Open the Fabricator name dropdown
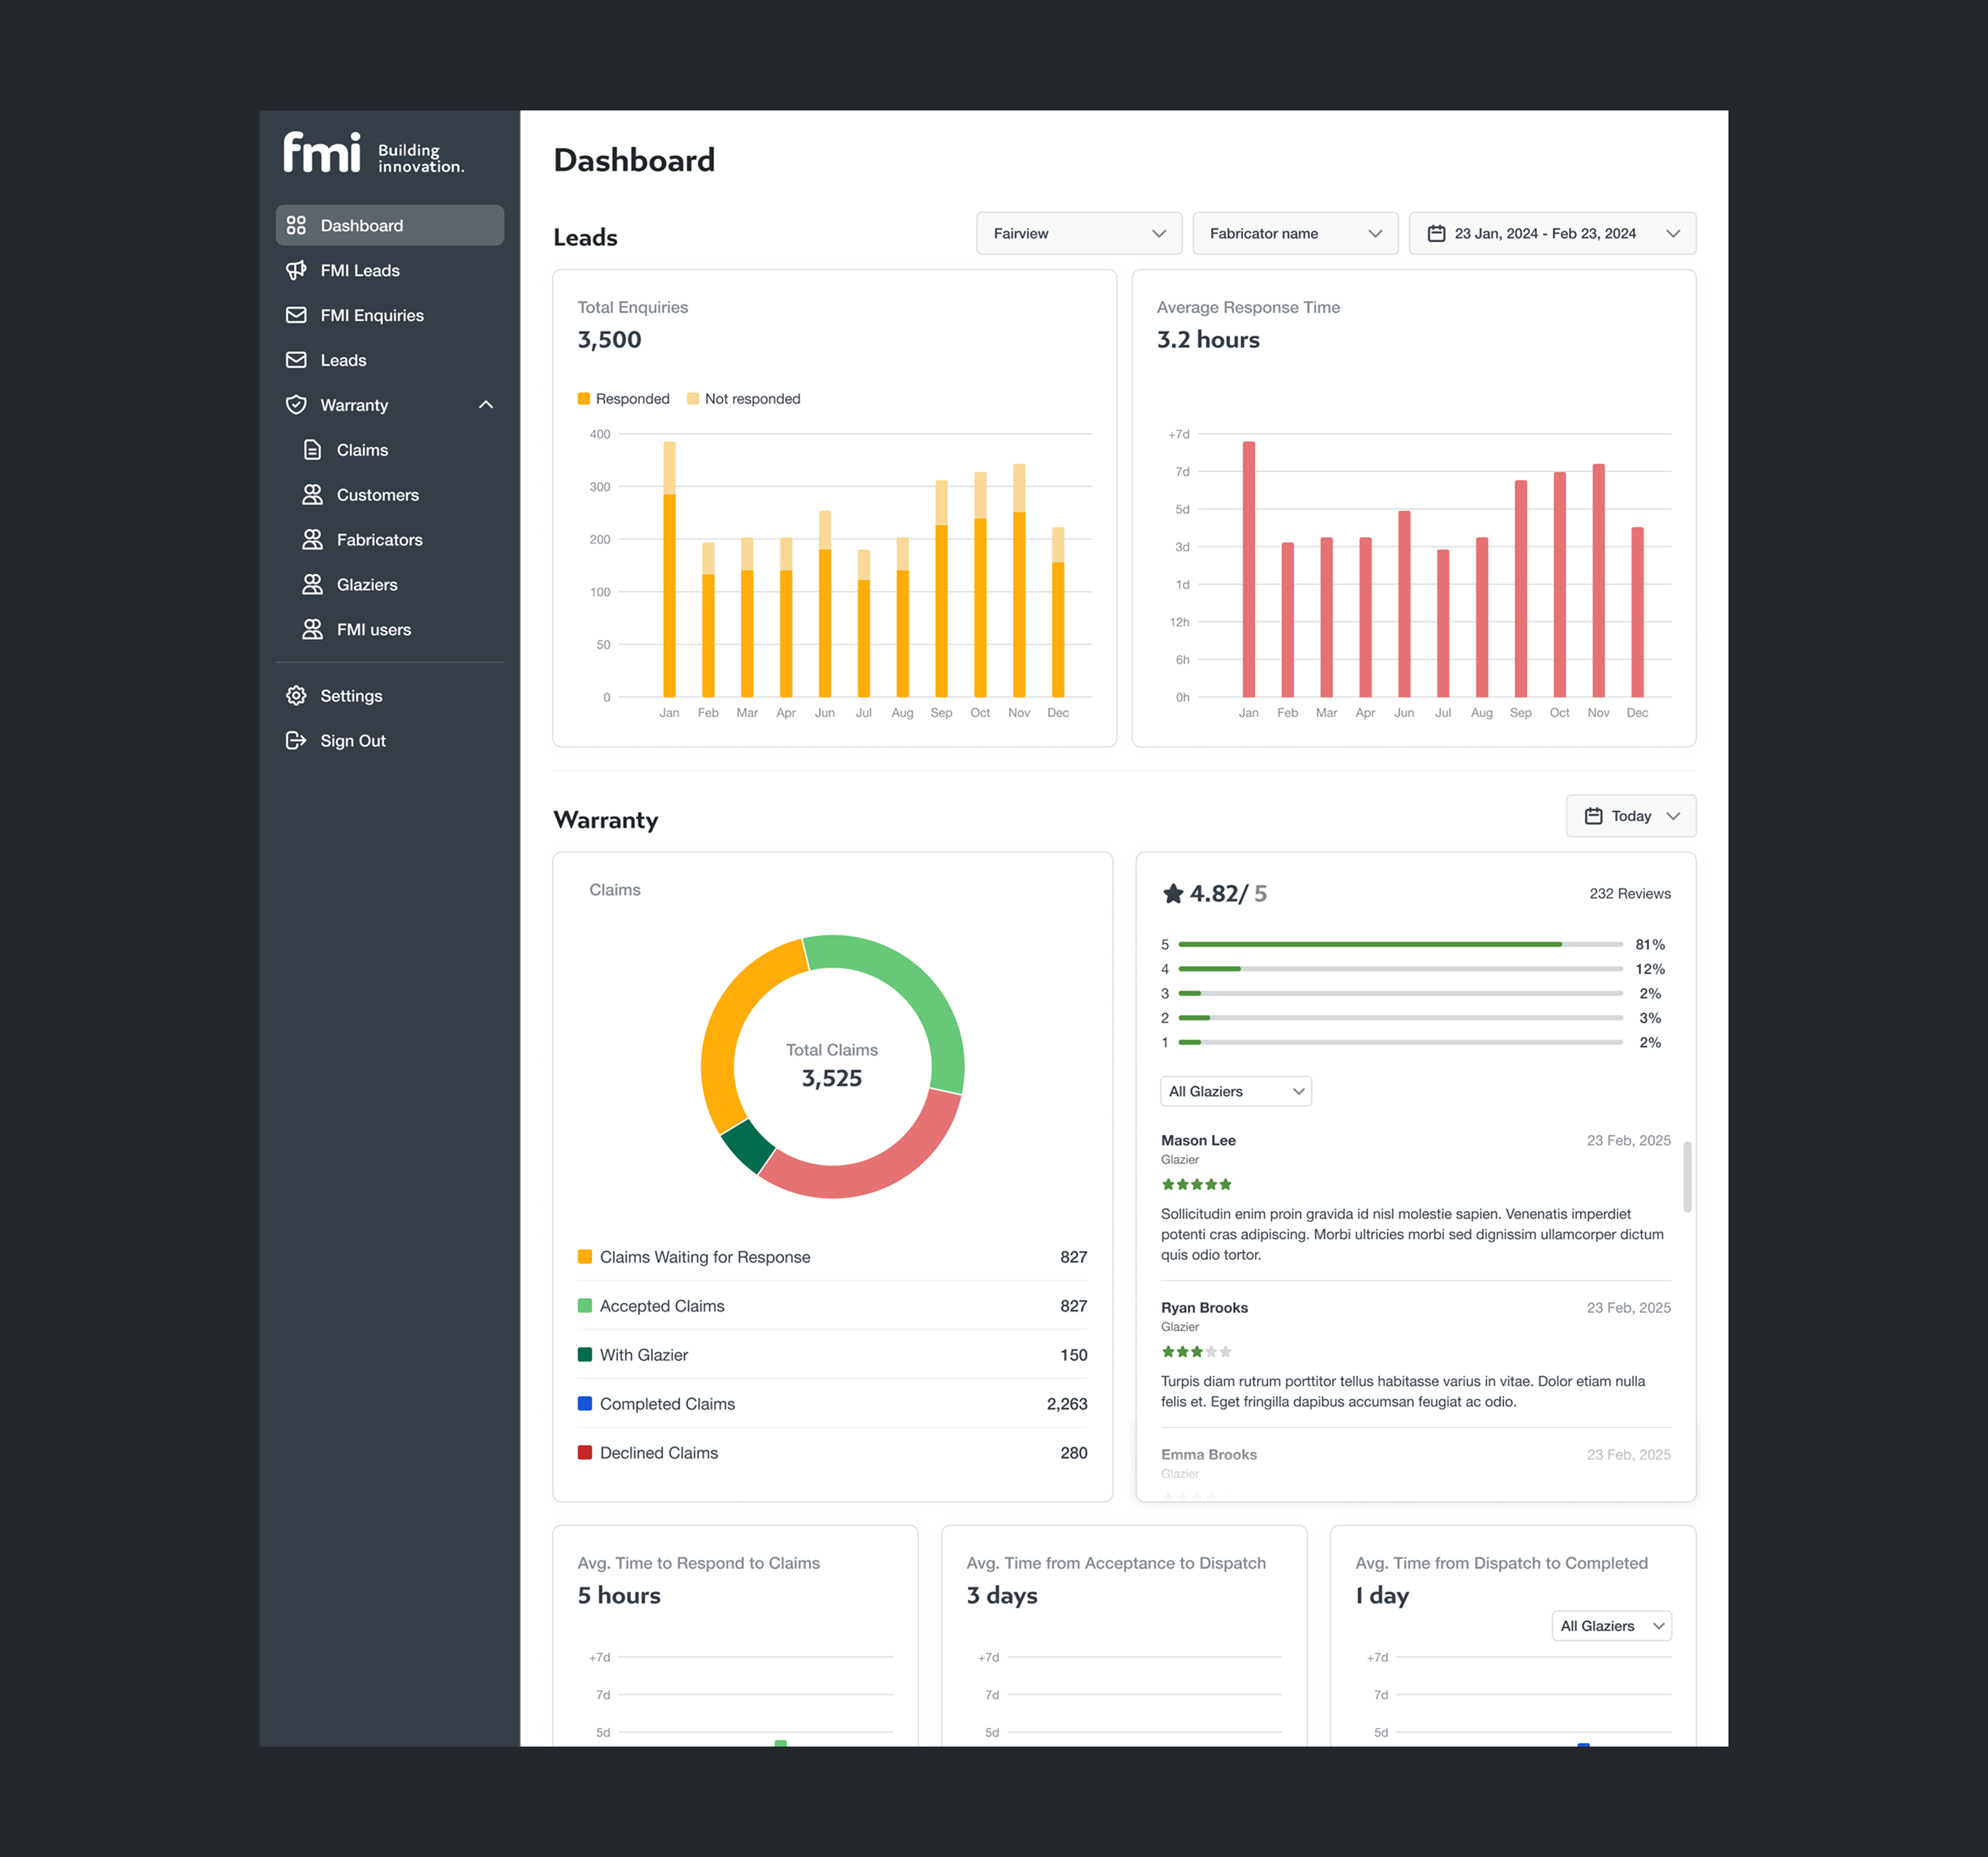The image size is (1988, 1857). 1295,233
